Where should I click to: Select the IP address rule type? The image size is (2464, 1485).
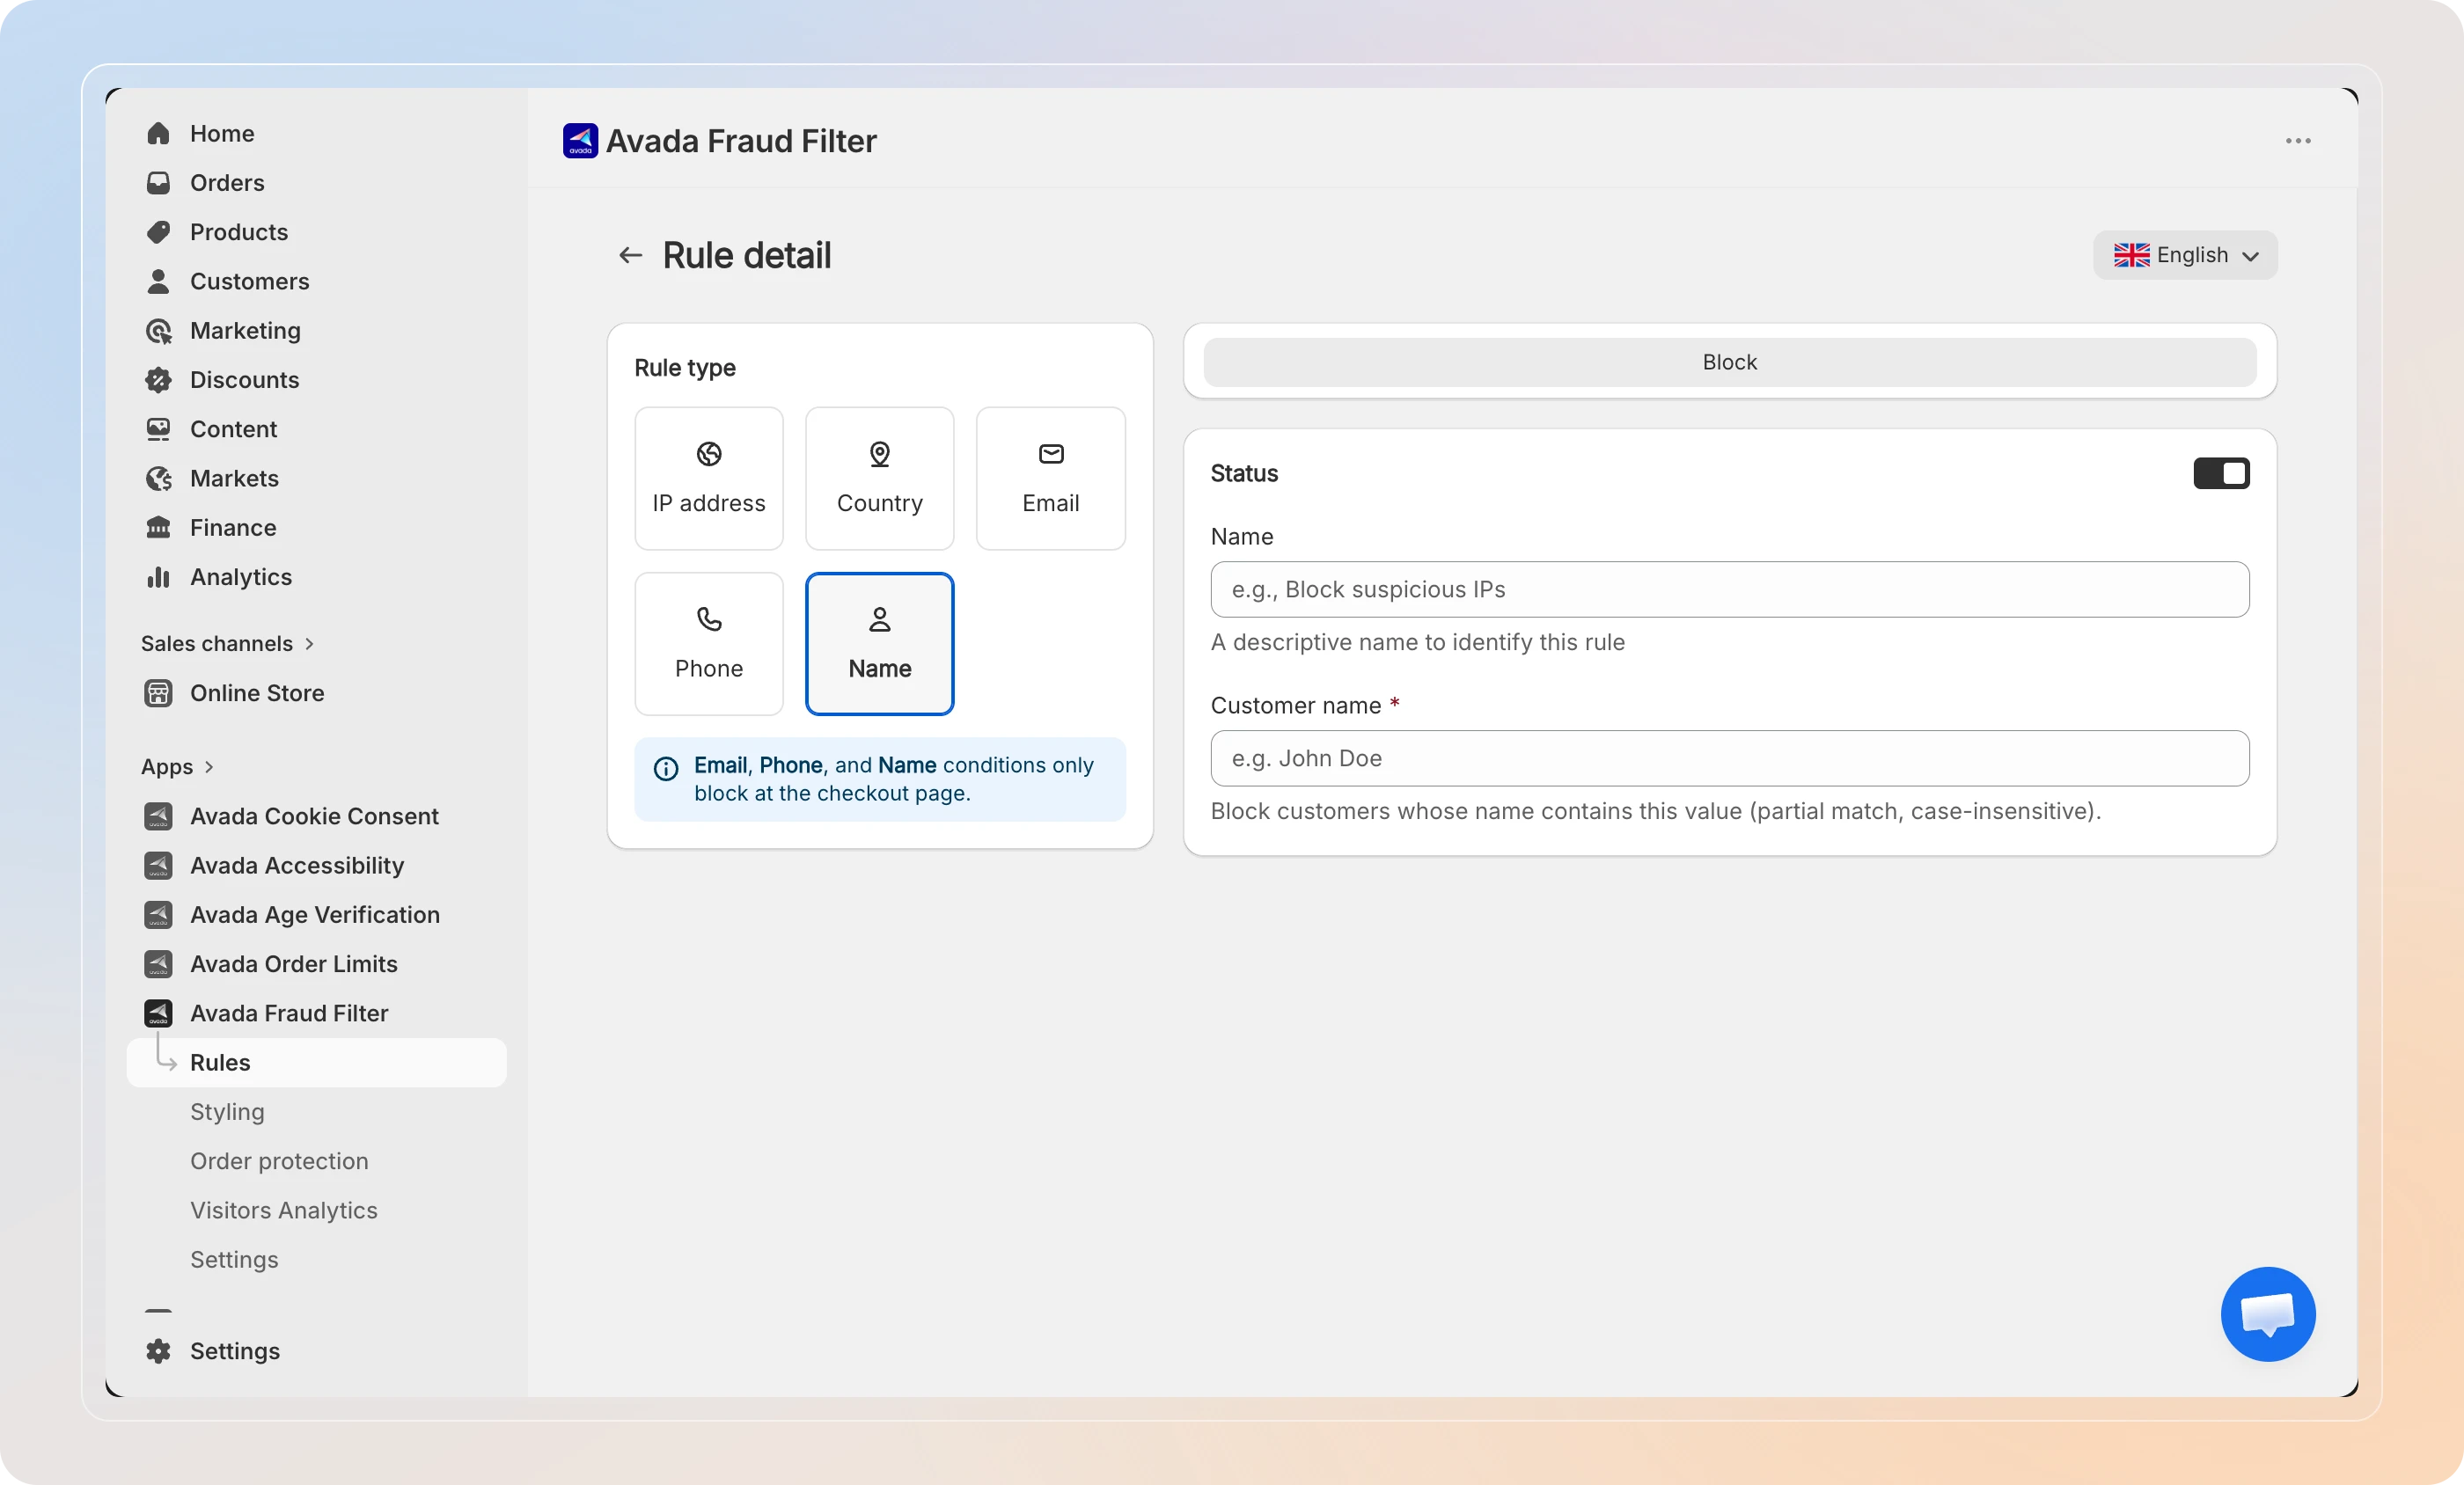coord(709,478)
